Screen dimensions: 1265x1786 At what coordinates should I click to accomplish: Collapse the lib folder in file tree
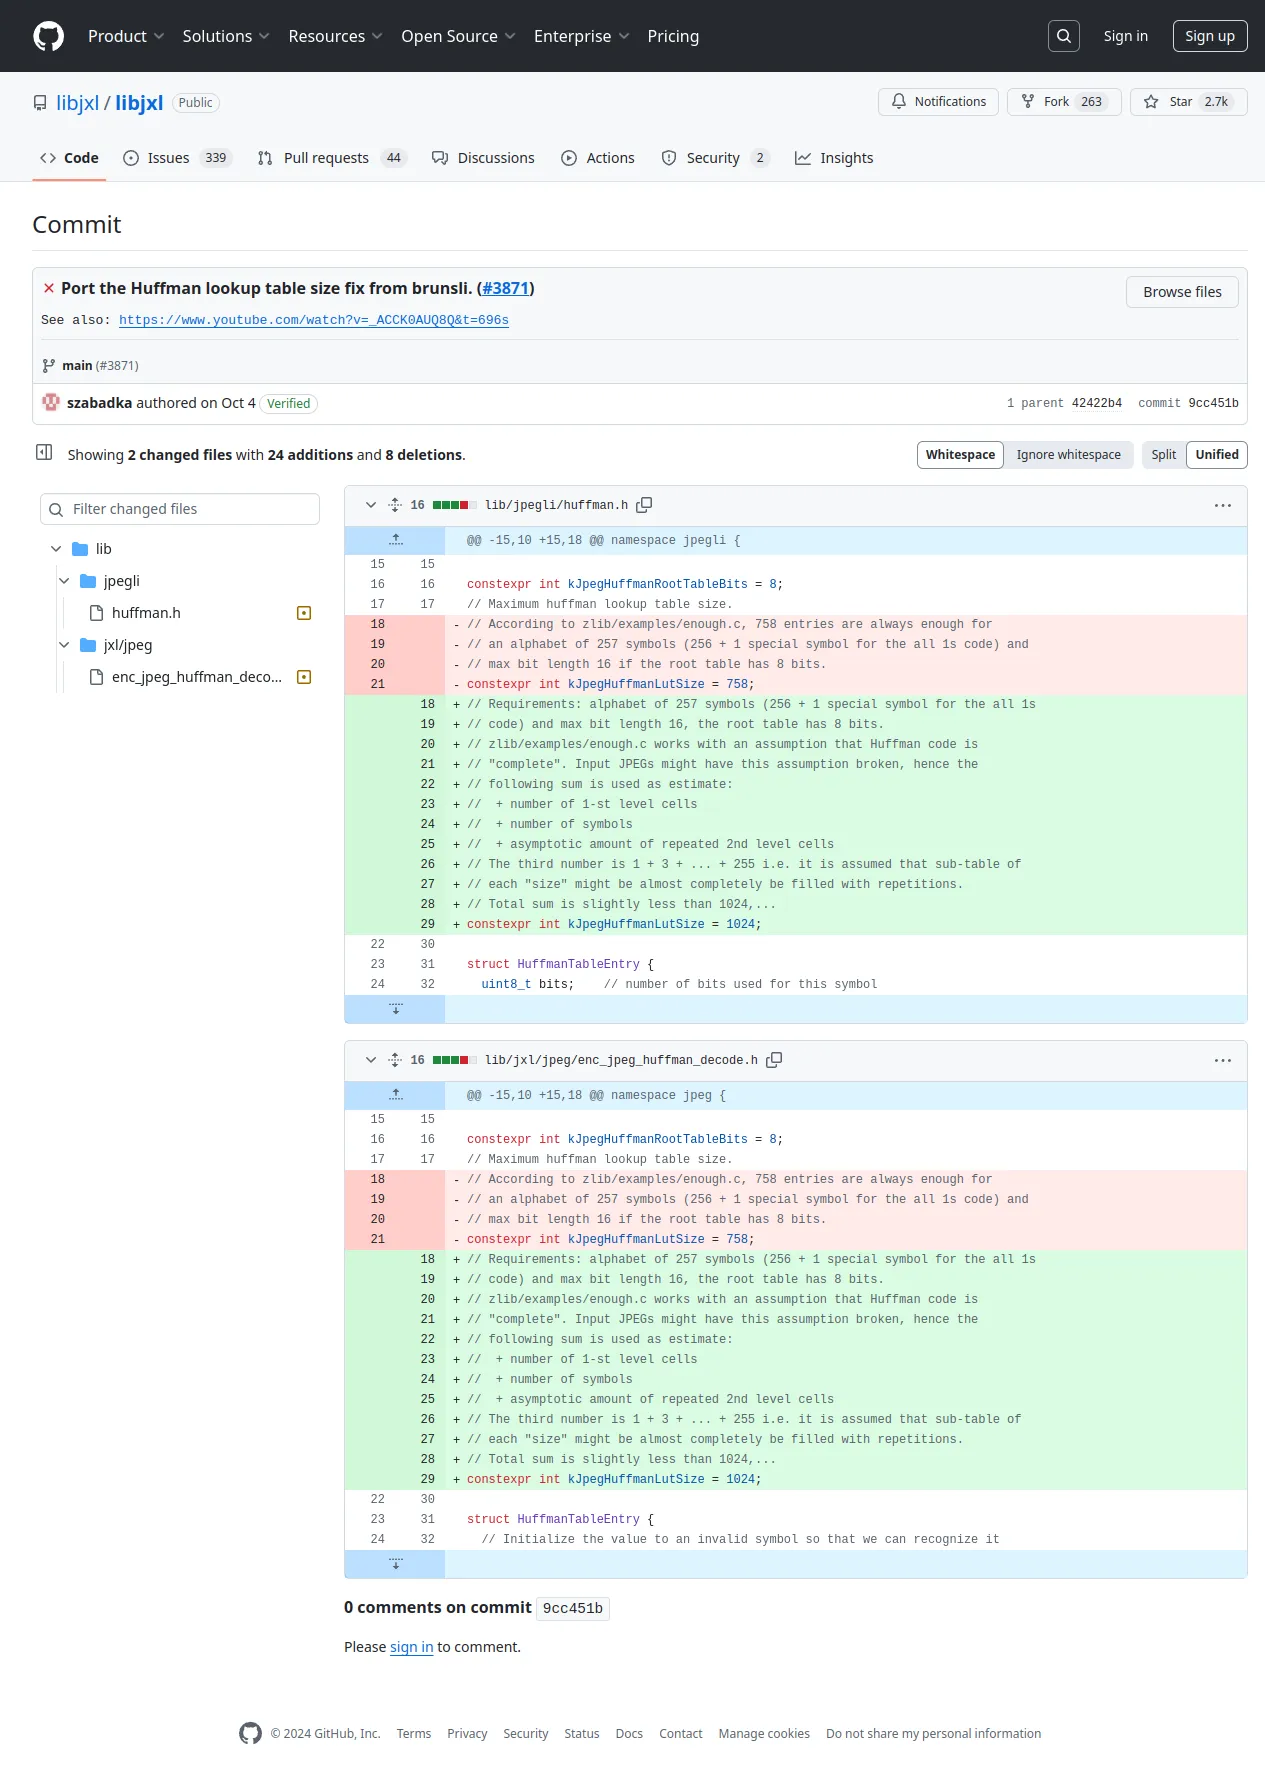(56, 549)
